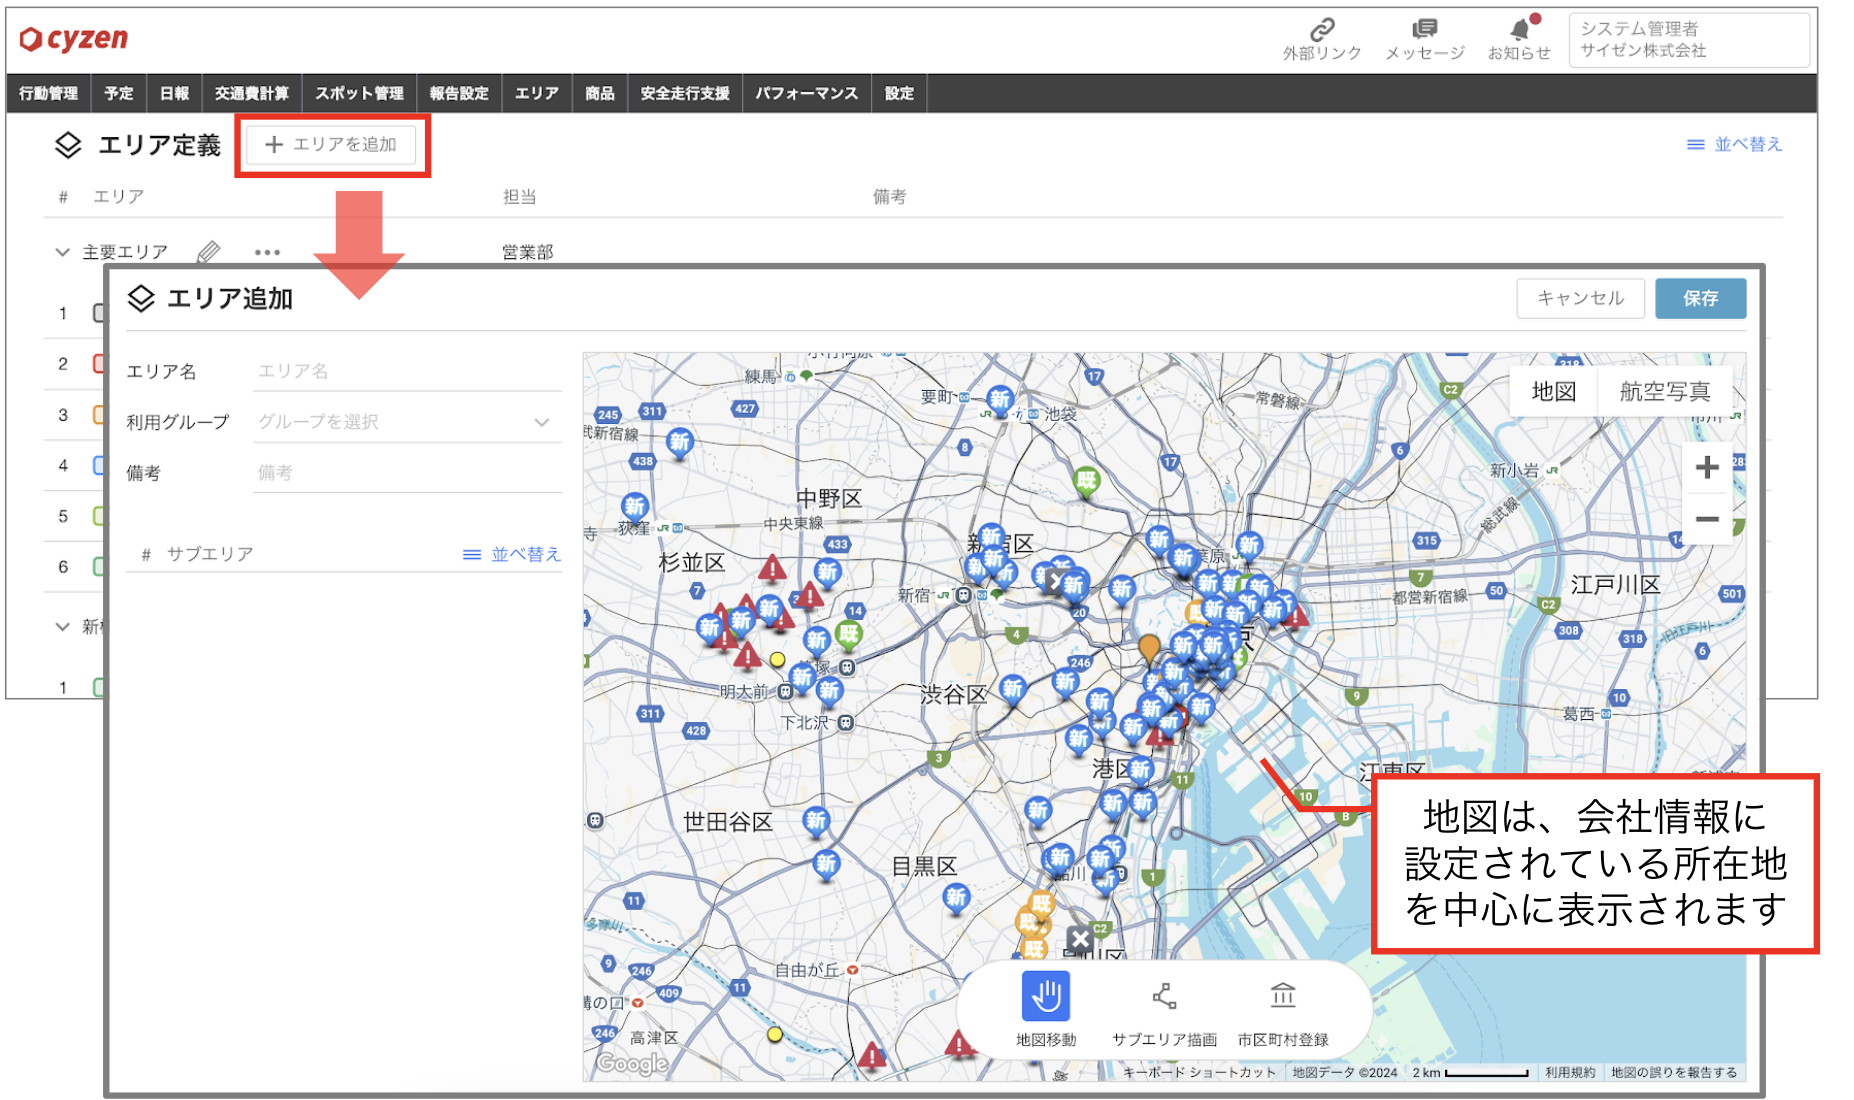Open the 報告設定 menu

(459, 93)
